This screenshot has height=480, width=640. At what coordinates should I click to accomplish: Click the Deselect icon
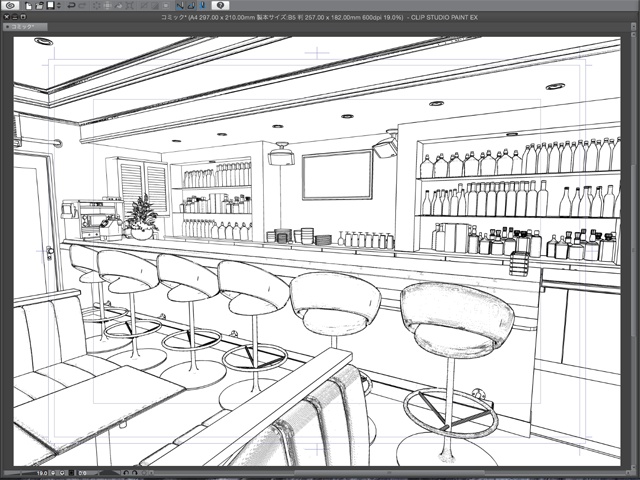(x=144, y=6)
